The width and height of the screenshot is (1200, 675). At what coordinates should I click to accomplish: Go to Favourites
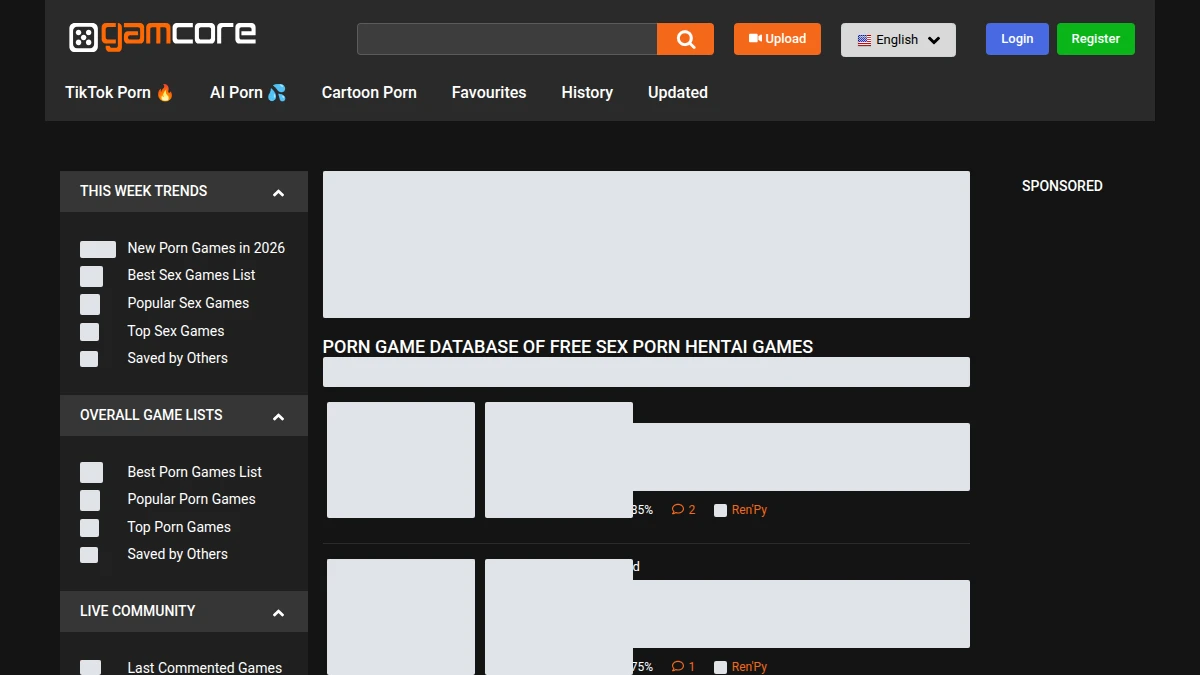coord(489,92)
